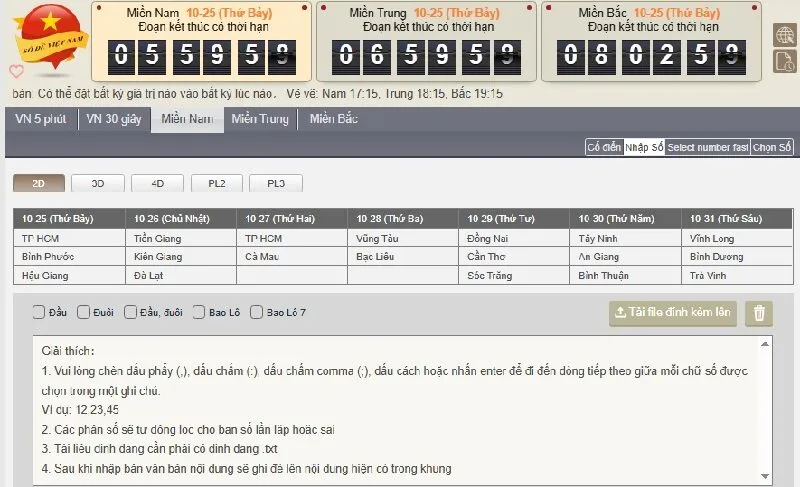The height and width of the screenshot is (487, 800).
Task: Select the Cổ điển input mode
Action: coord(604,147)
